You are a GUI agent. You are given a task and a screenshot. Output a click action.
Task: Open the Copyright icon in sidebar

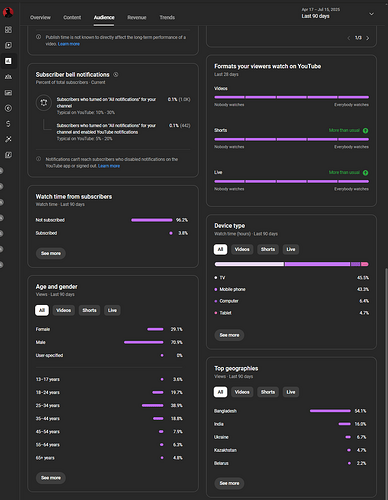(8, 108)
